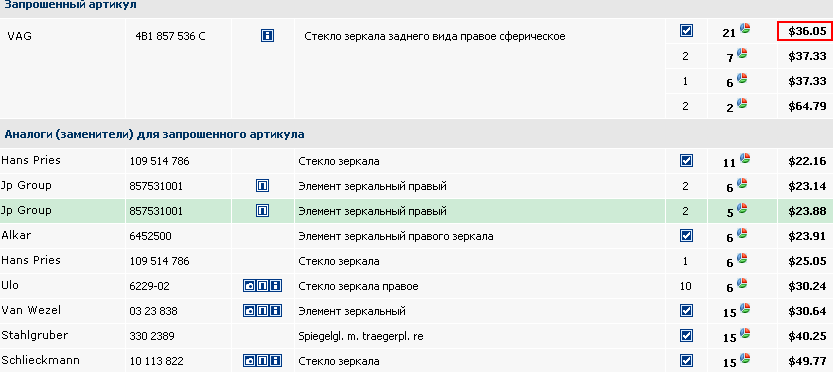Open the photo camera icon in the Ulo row
The height and width of the screenshot is (372, 833).
tap(250, 286)
